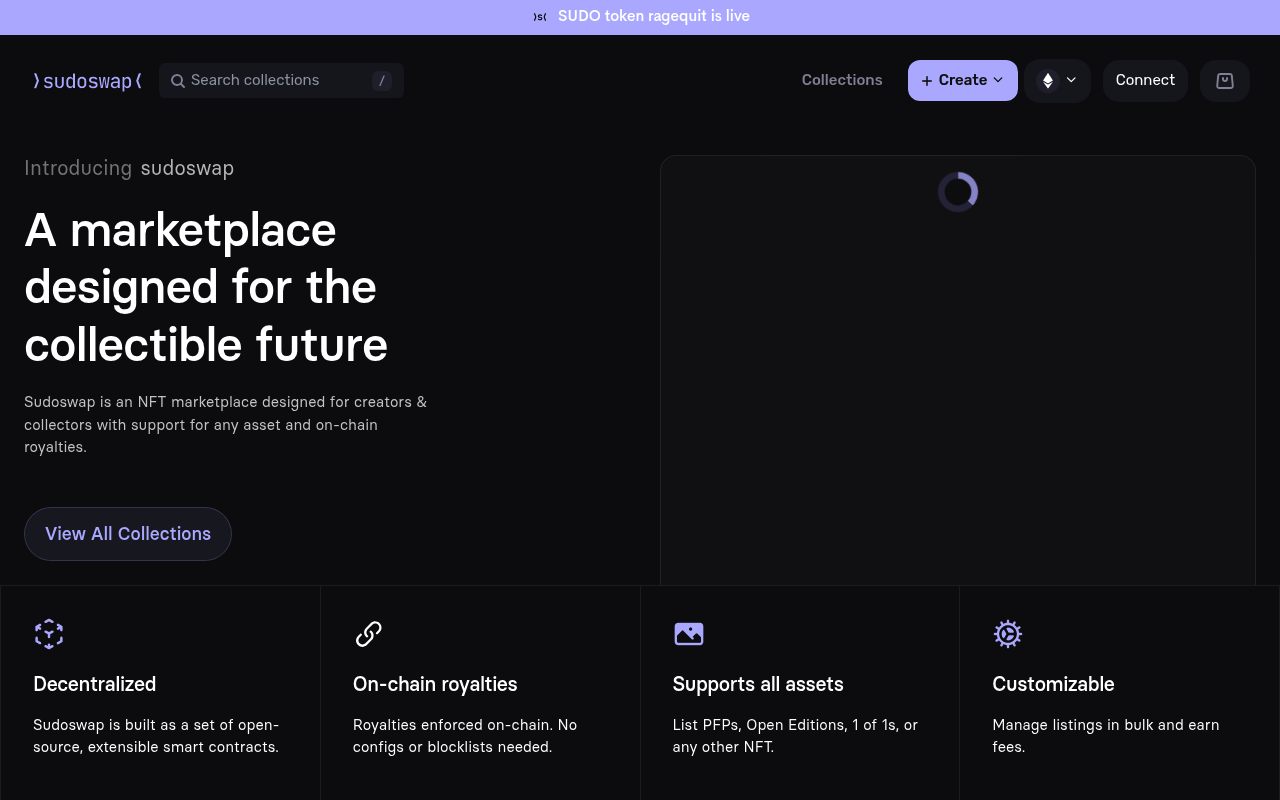Click the Connect wallet button
Viewport: 1280px width, 800px height.
click(1145, 81)
